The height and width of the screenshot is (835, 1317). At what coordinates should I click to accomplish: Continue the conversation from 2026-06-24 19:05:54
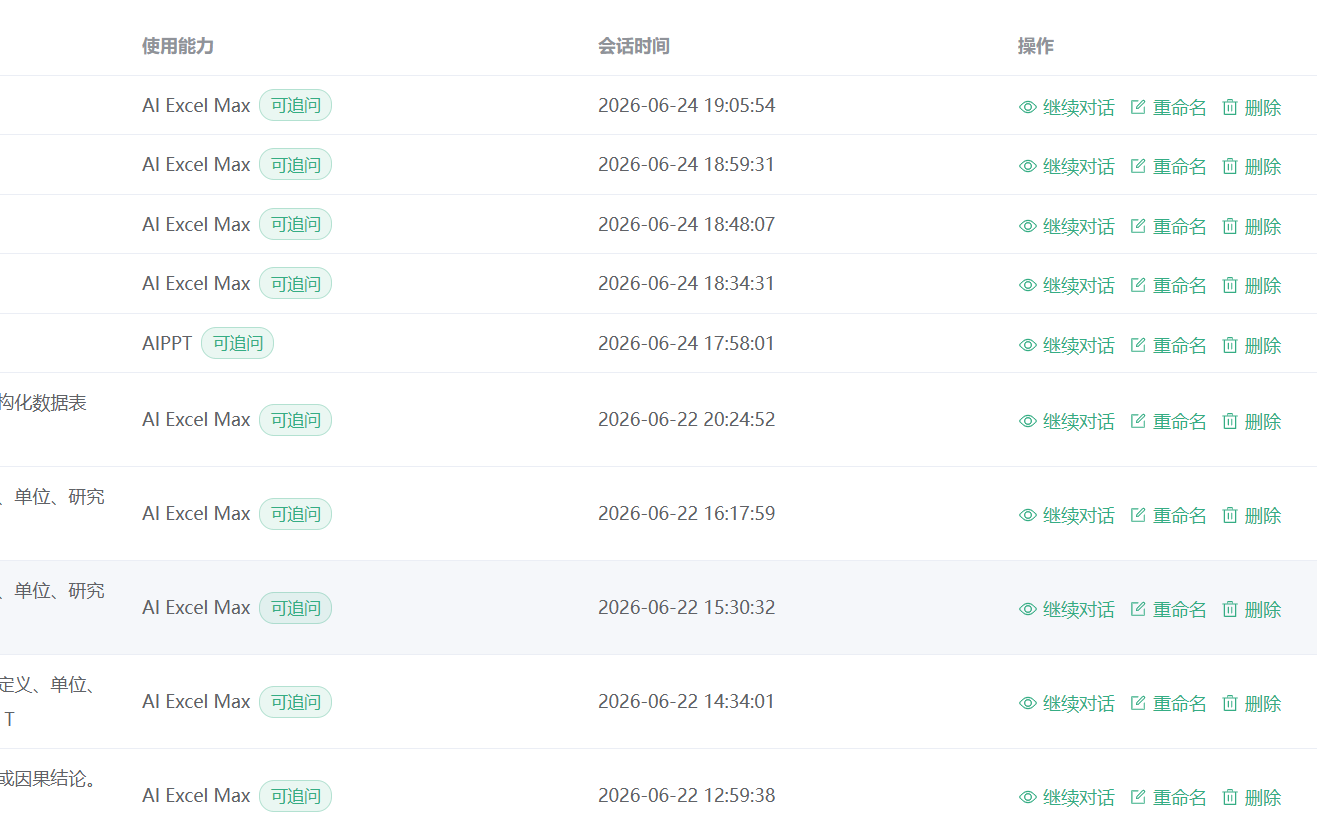[x=1066, y=107]
